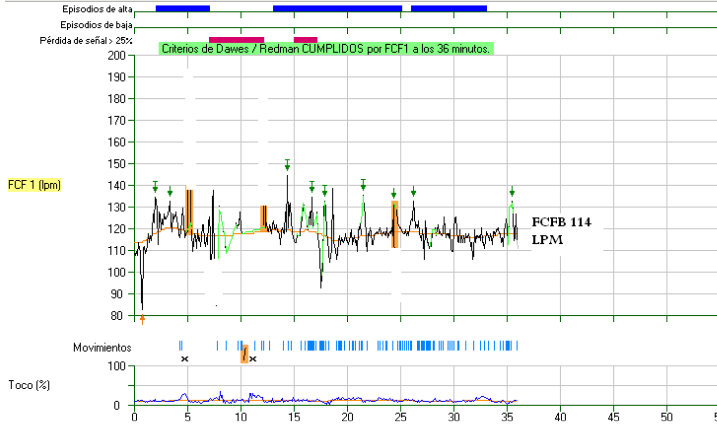Viewport: 717px width, 433px height.
Task: Click the first blue high-episode bar
Action: pyautogui.click(x=183, y=8)
